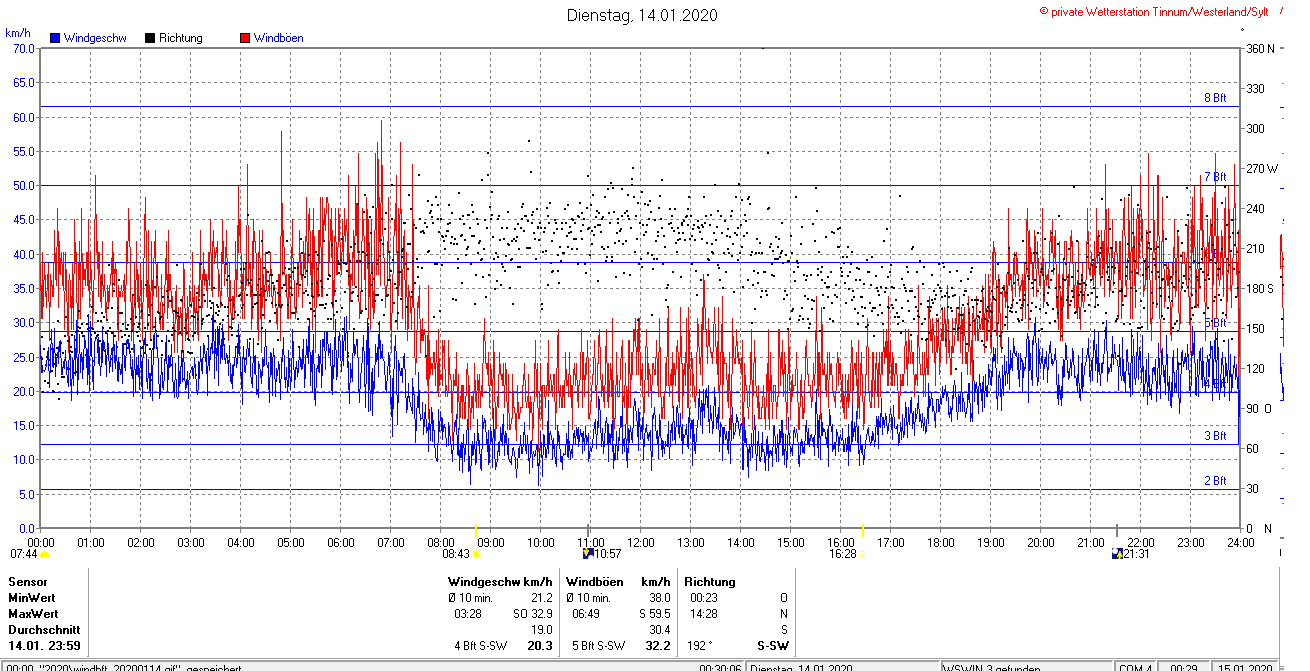1310x671 pixels.
Task: Click the sun icon next to 16:28
Action: (x=864, y=554)
